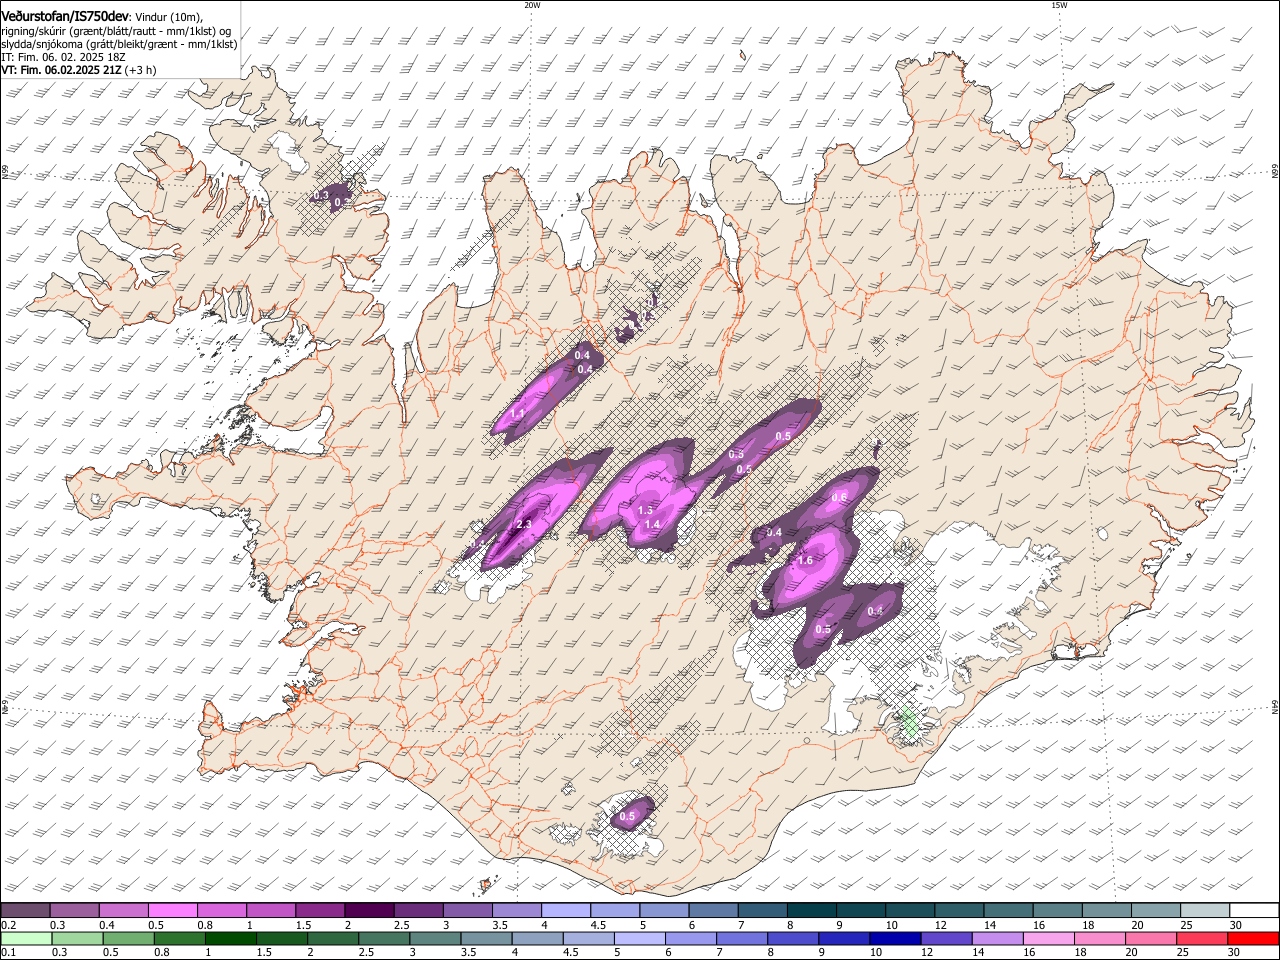This screenshot has width=1280, height=960.
Task: Click the '25' label in the top legend row
Action: point(1185,925)
